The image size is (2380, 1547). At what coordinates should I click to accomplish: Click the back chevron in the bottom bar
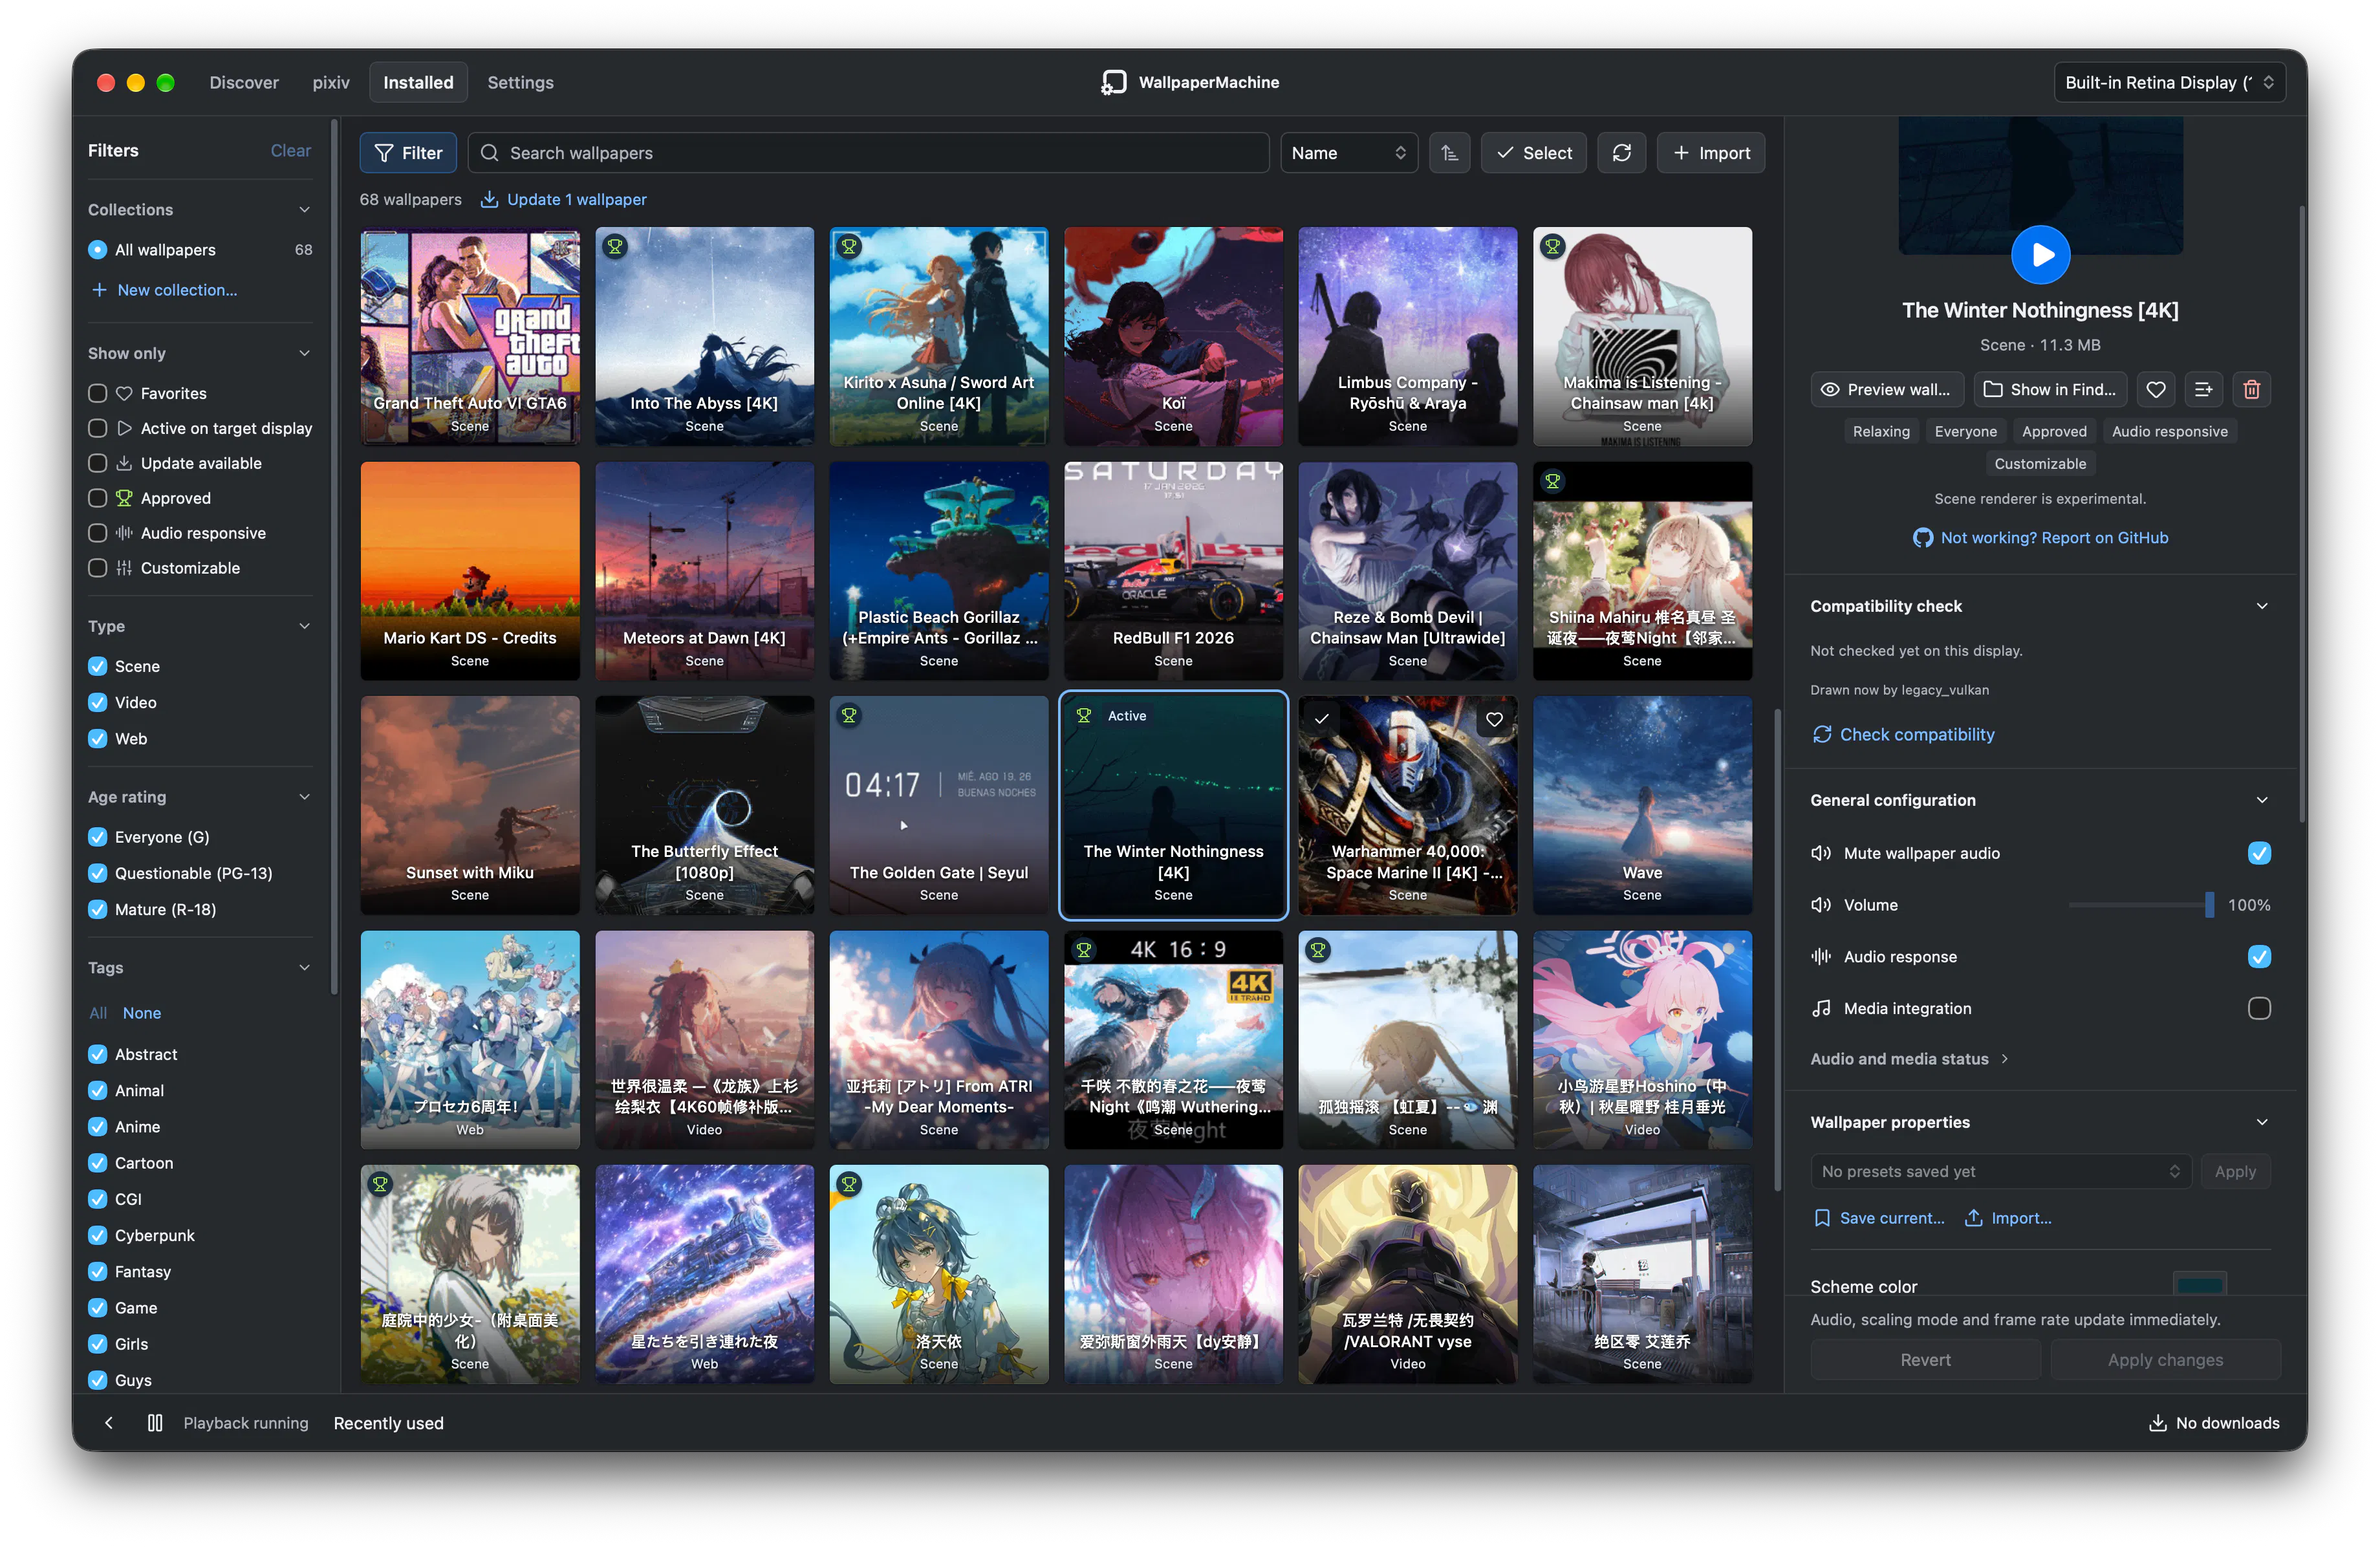tap(109, 1422)
